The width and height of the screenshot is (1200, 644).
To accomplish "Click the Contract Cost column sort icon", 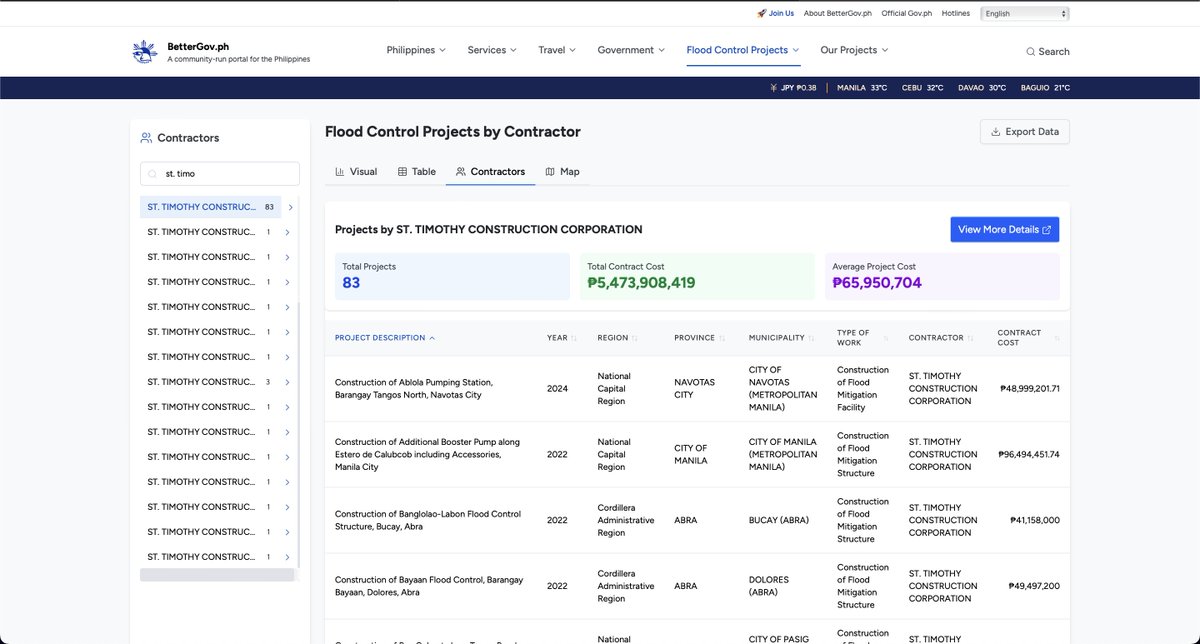I will [1057, 338].
